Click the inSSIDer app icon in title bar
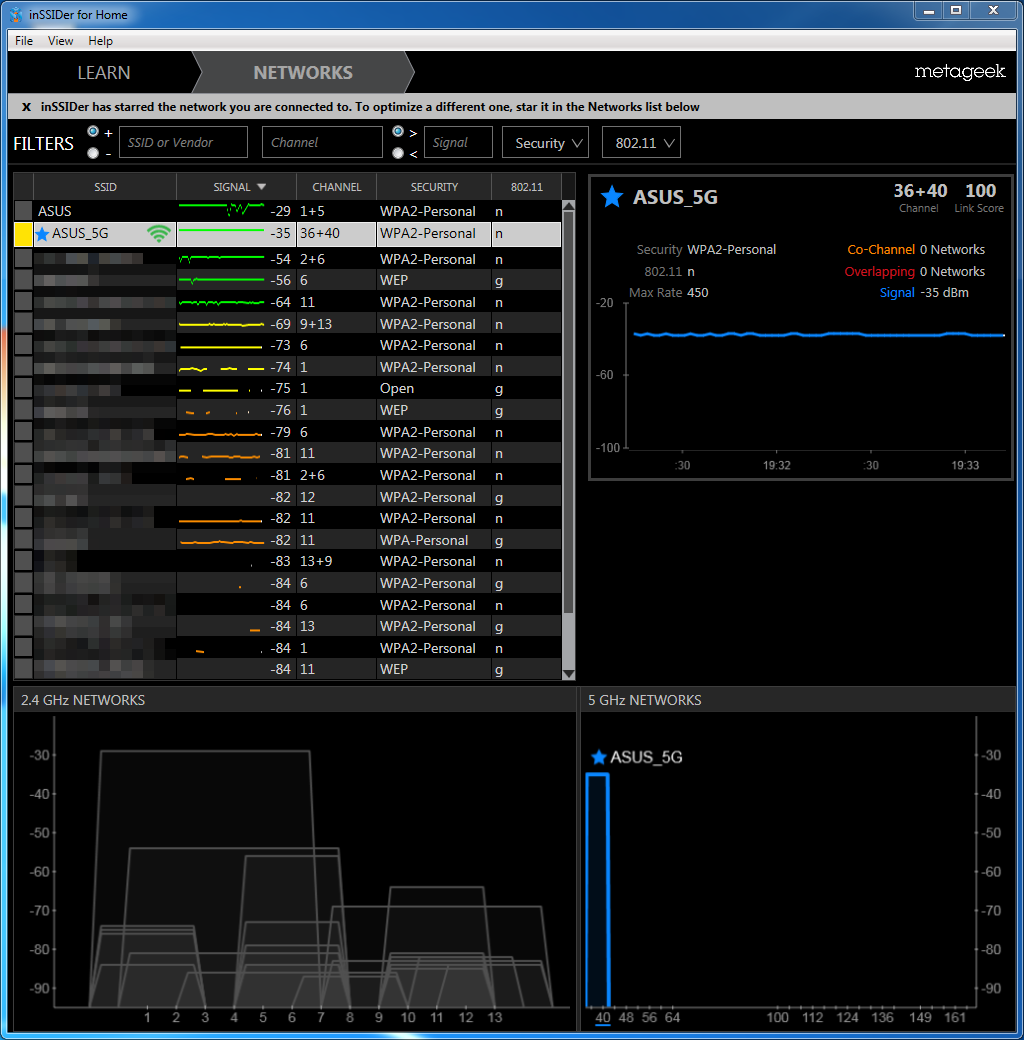Image resolution: width=1024 pixels, height=1040 pixels. [x=16, y=14]
